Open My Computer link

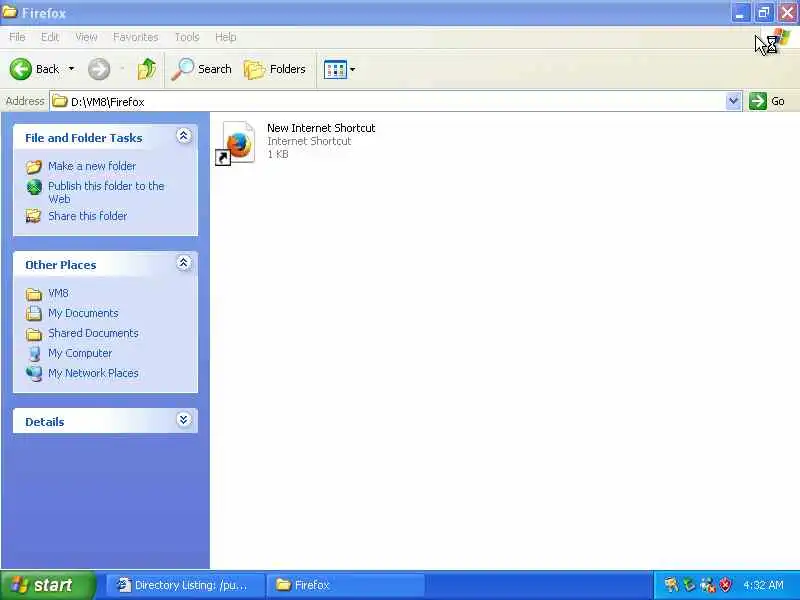[80, 353]
